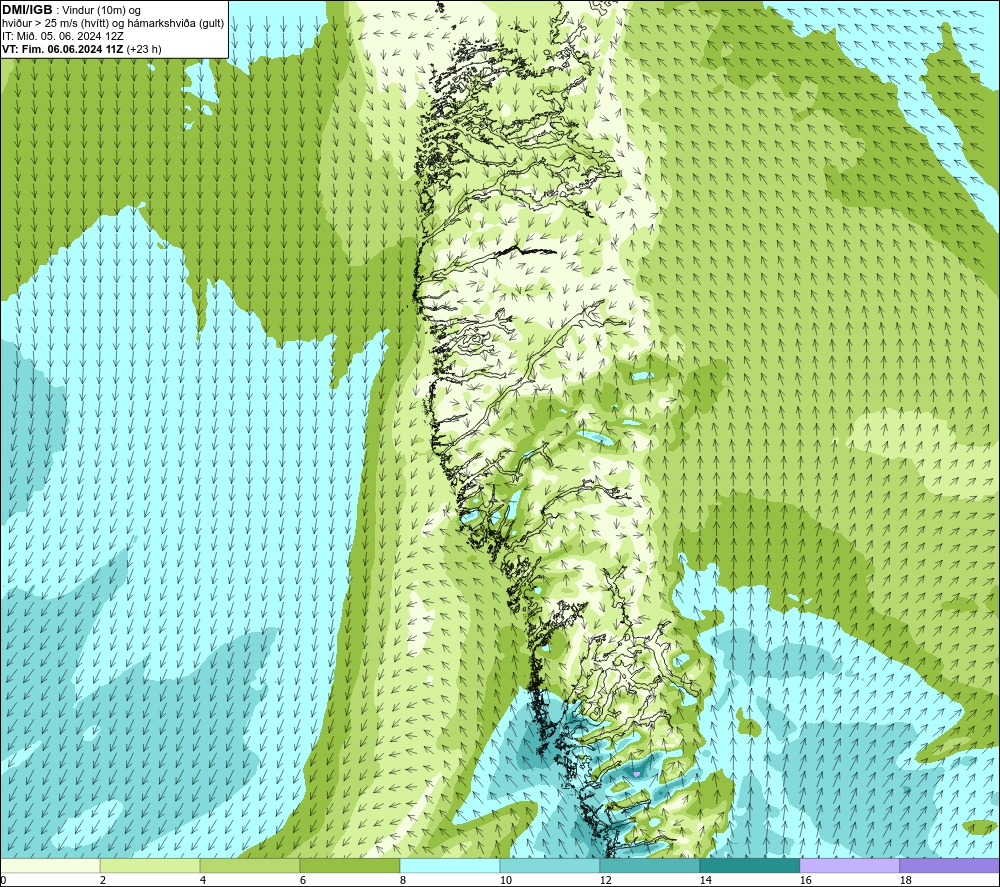Click the scale label '6'

click(x=303, y=880)
